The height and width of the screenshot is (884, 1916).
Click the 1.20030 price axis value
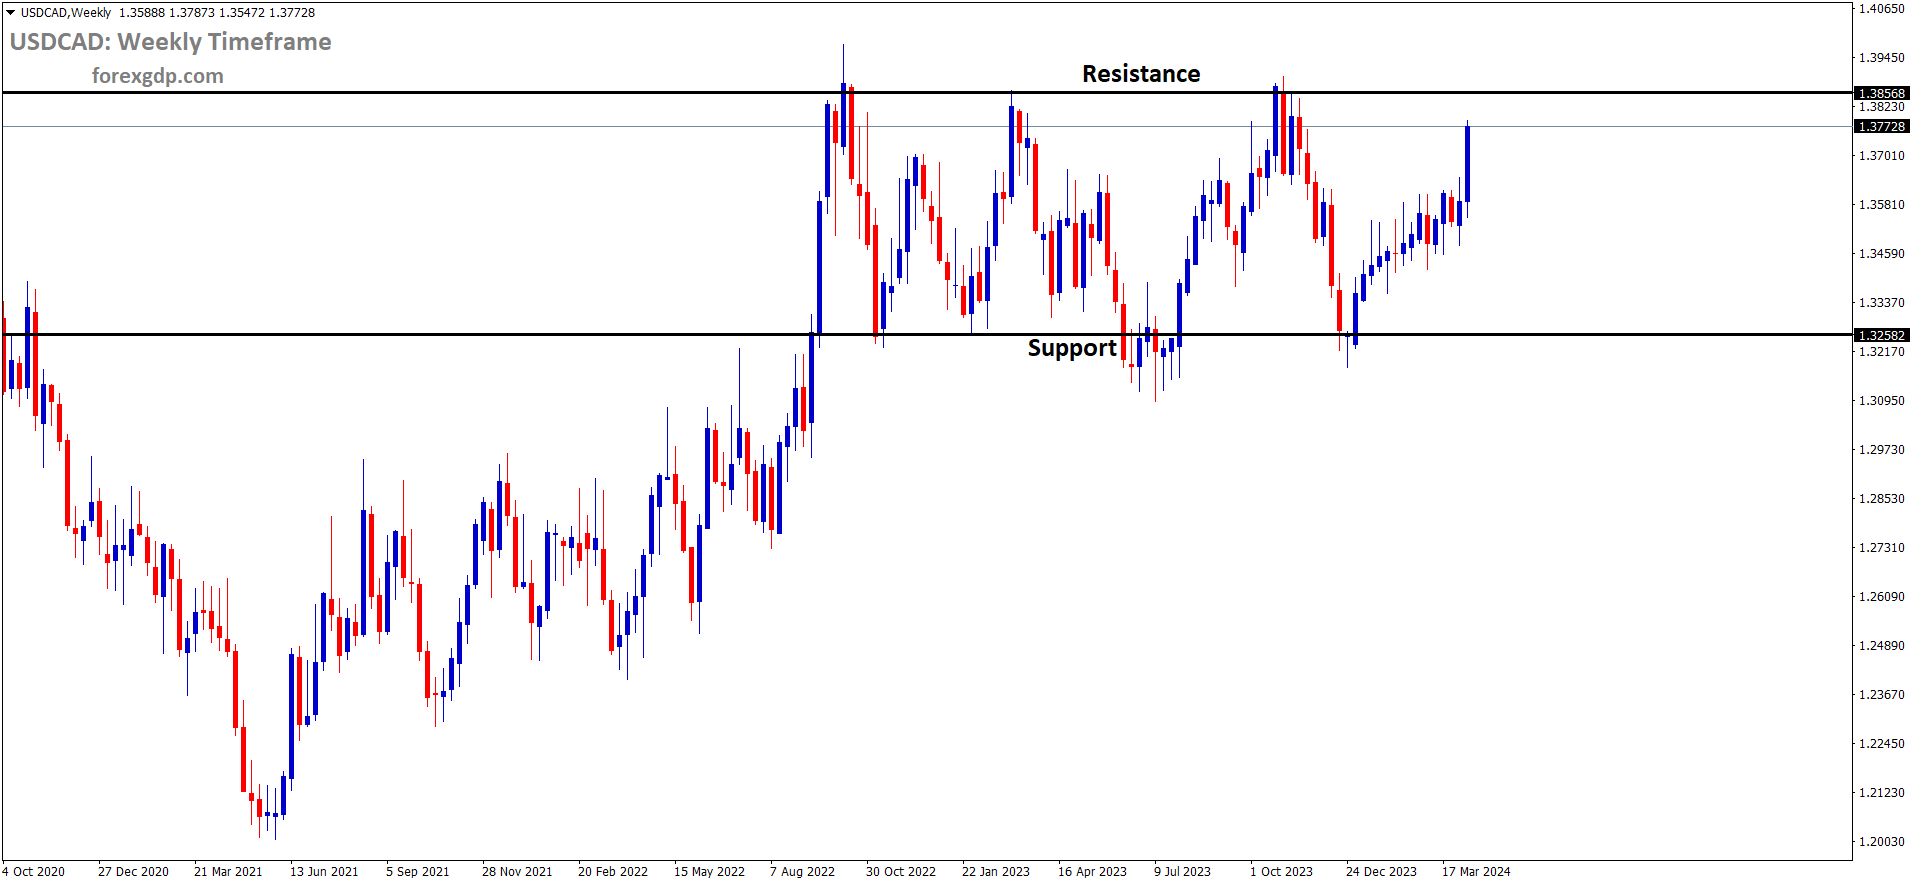[x=1882, y=841]
